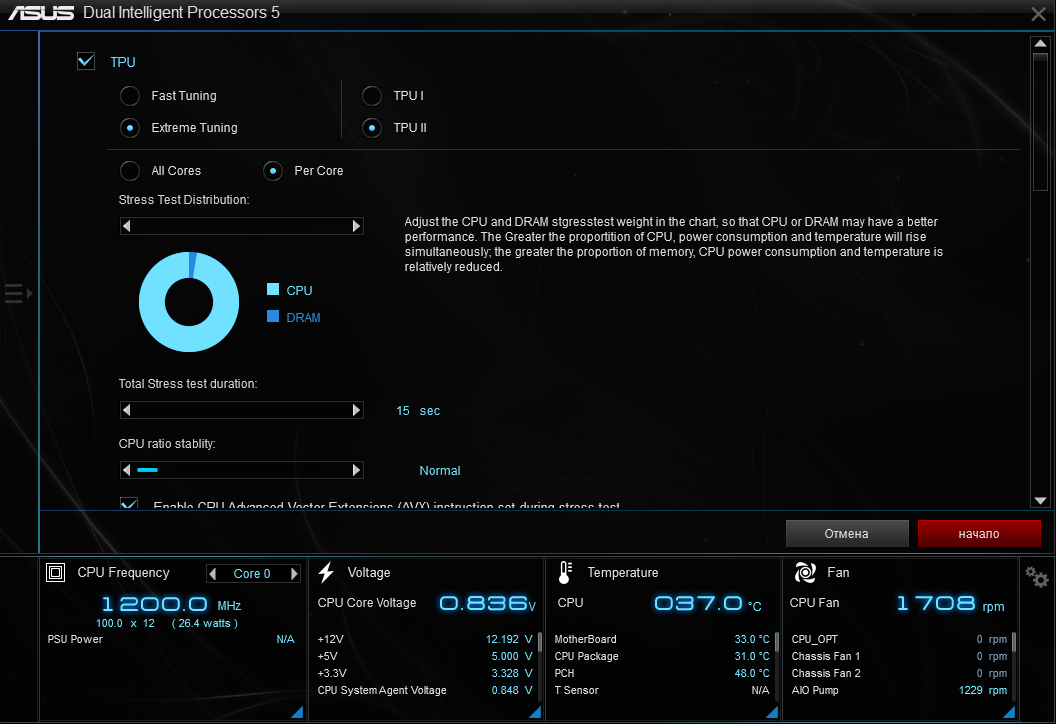This screenshot has height=724, width=1056.
Task: Select next core after Core 0
Action: pyautogui.click(x=294, y=574)
